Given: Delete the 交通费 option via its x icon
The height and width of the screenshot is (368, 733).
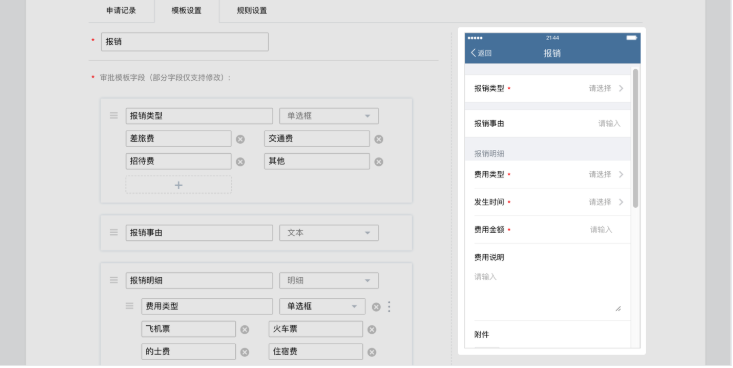Looking at the screenshot, I should pos(379,139).
